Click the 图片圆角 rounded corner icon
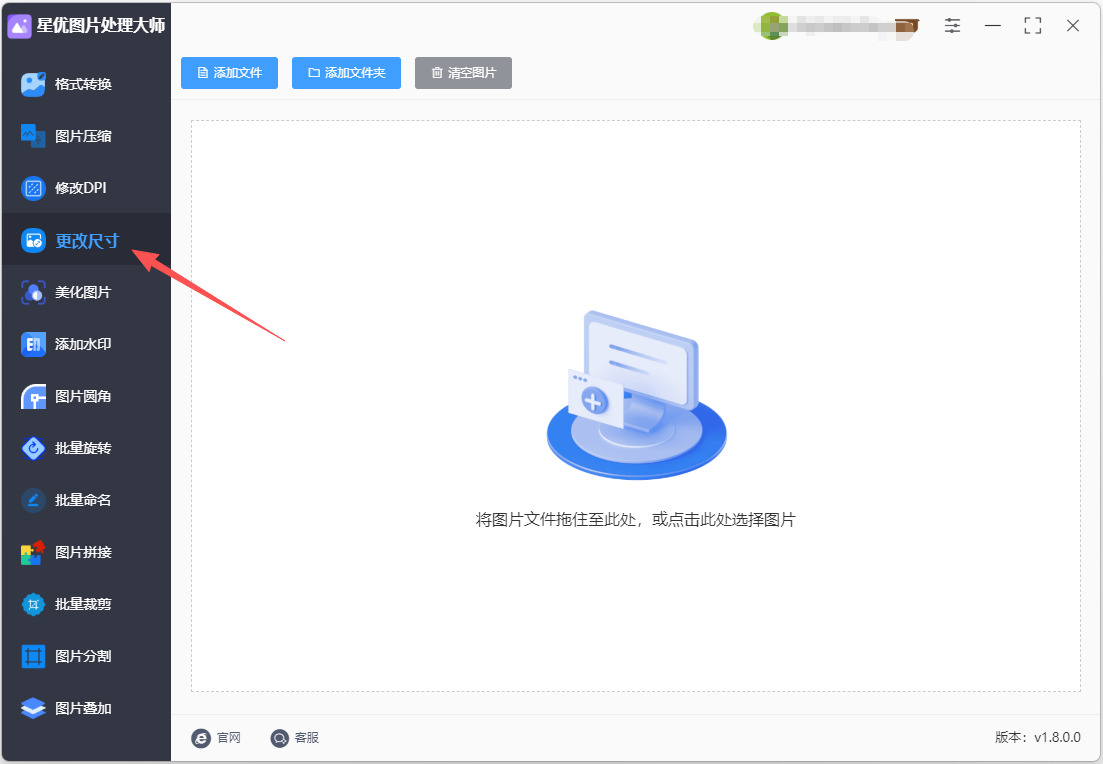This screenshot has height=764, width=1103. 33,396
